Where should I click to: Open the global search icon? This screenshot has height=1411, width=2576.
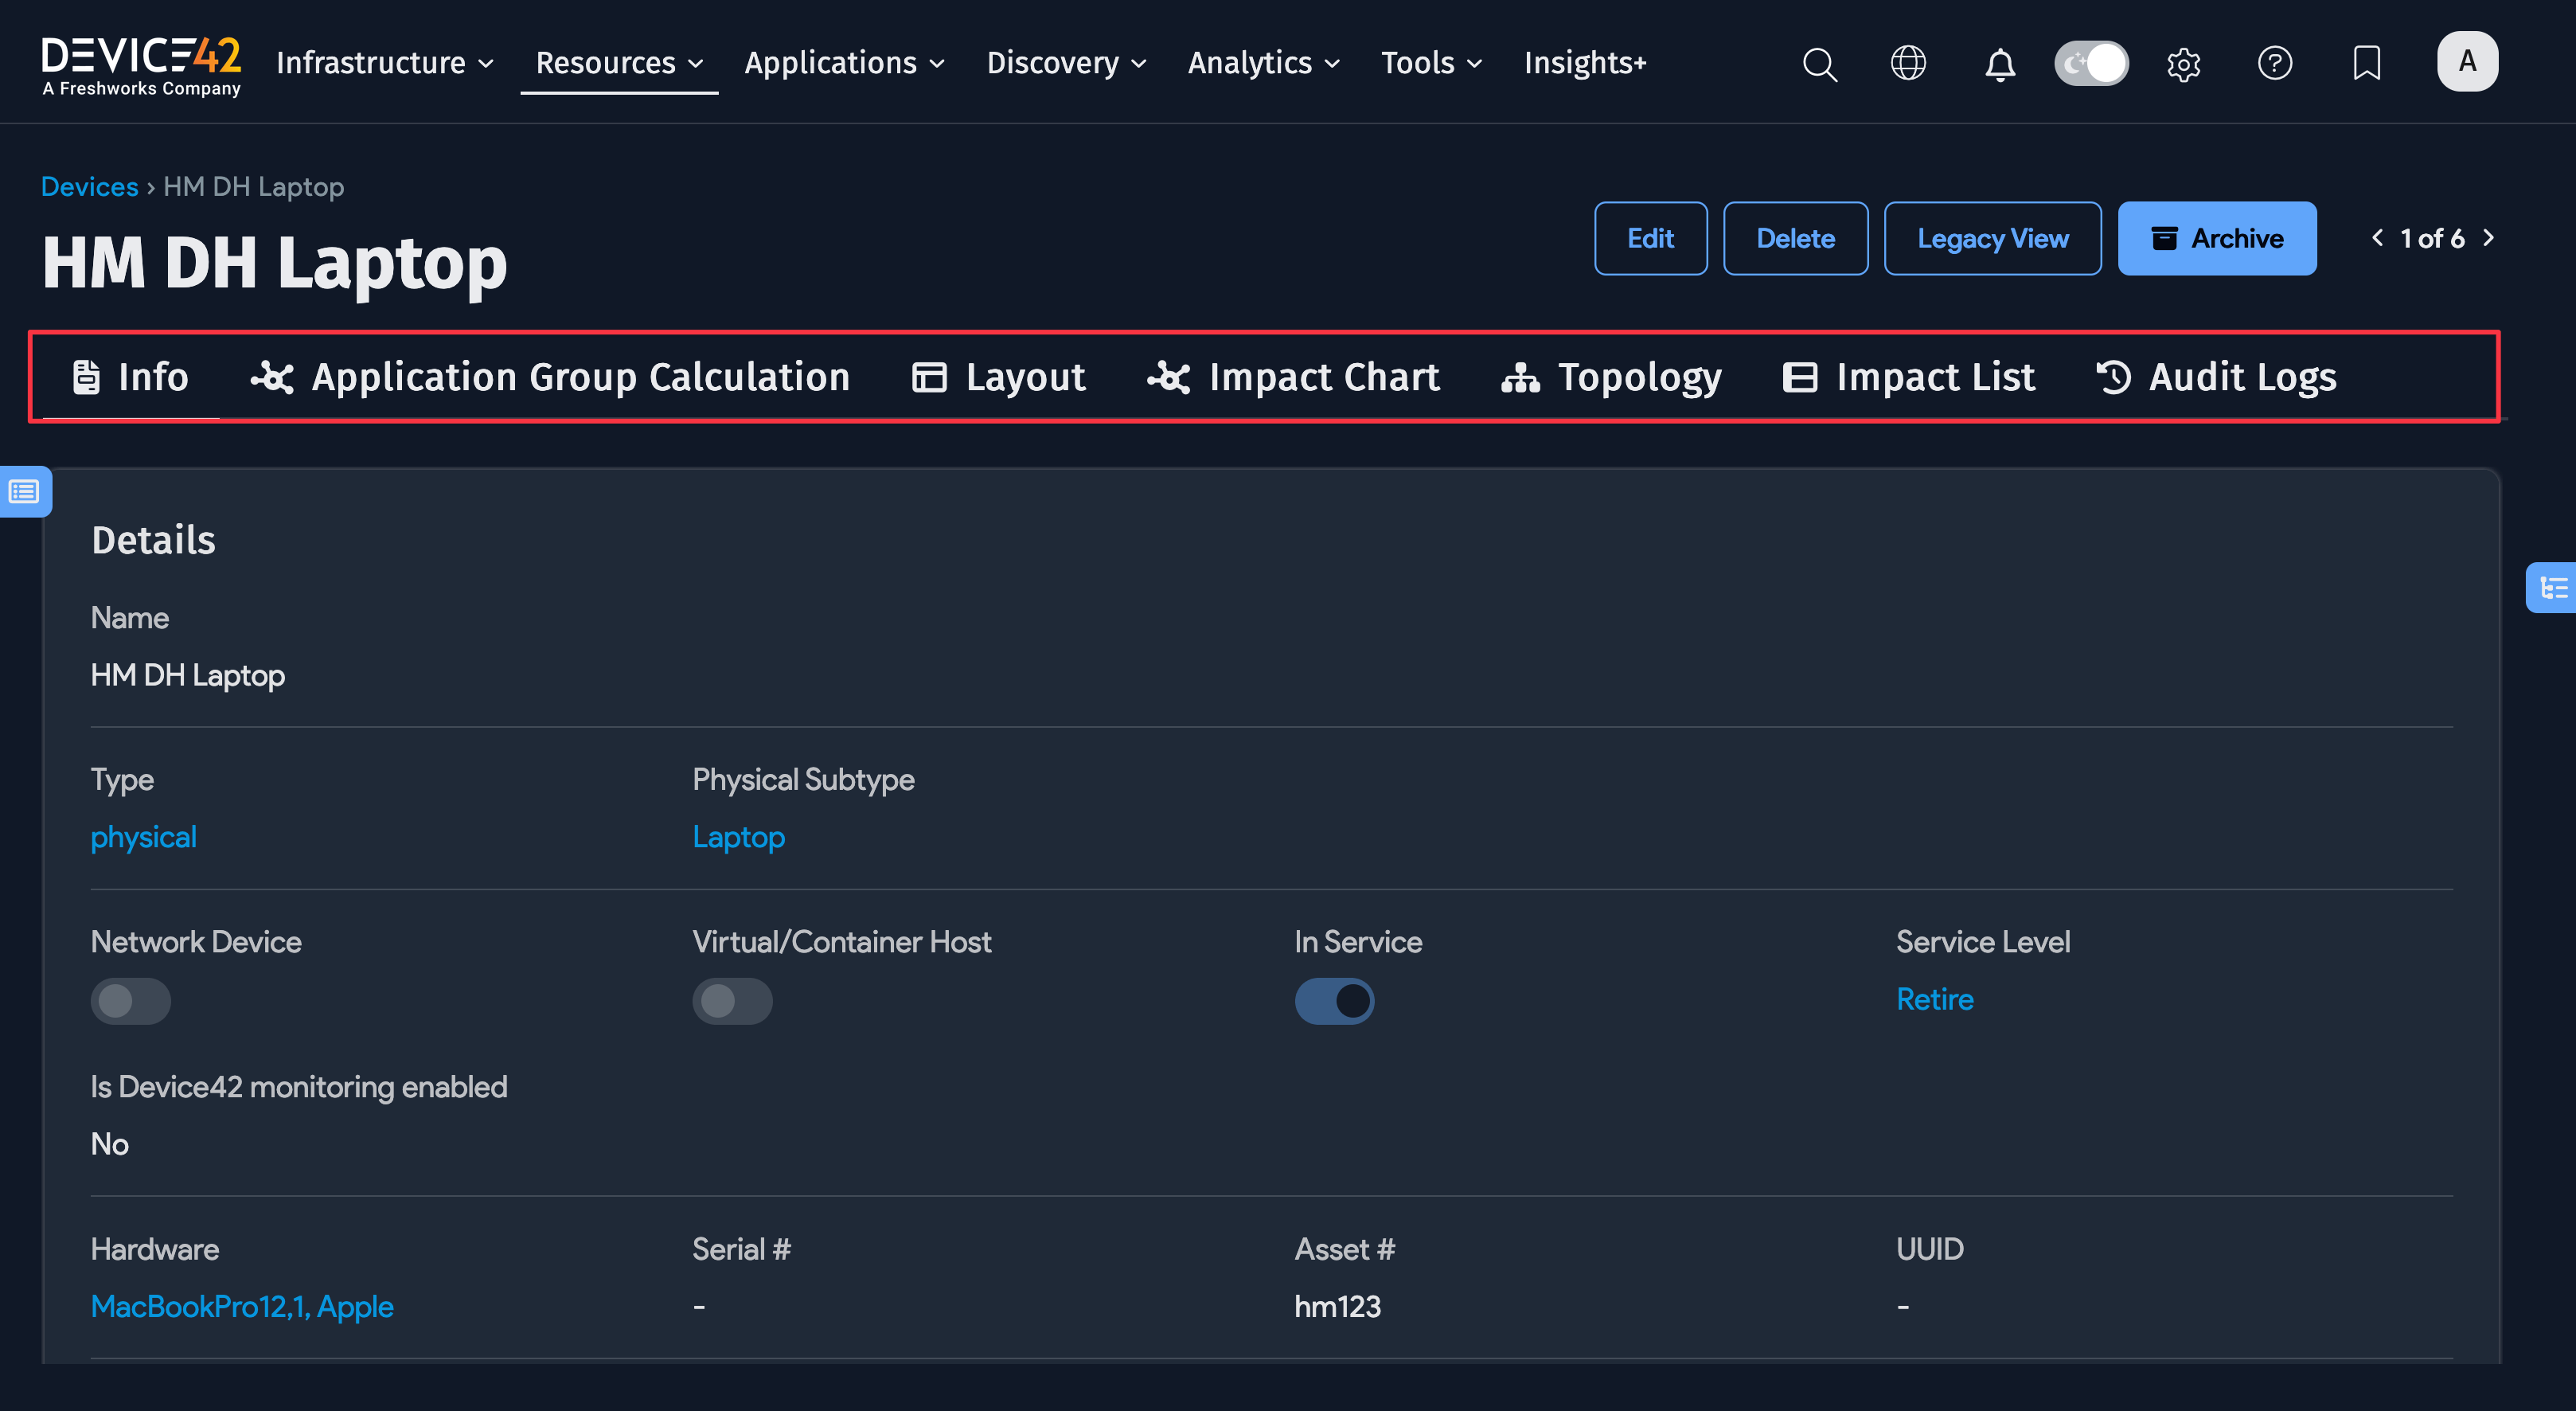1819,64
